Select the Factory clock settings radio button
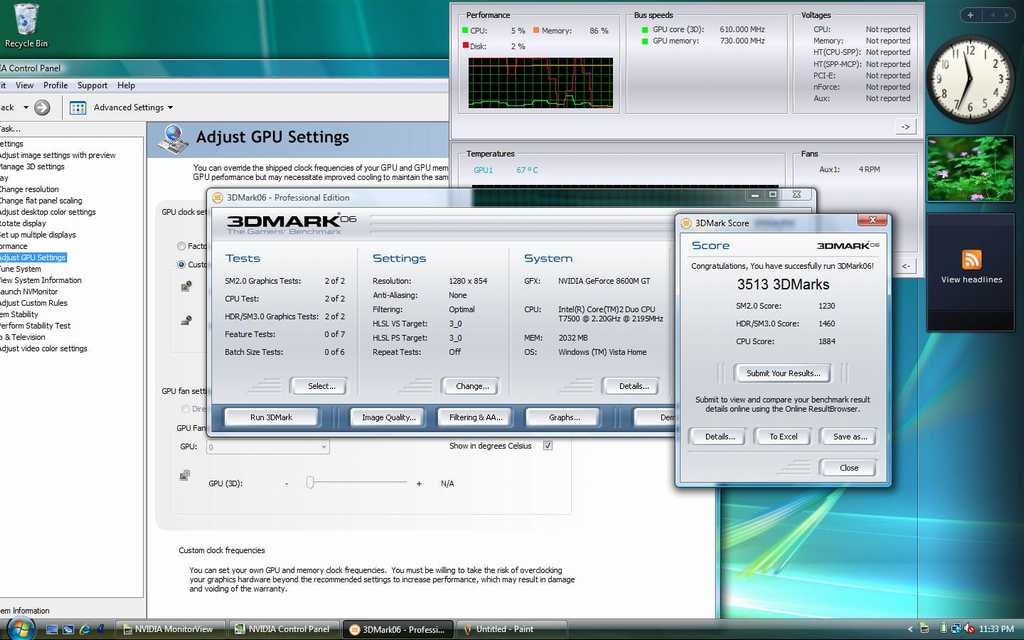Screen dimensions: 1024x640 click(182, 246)
